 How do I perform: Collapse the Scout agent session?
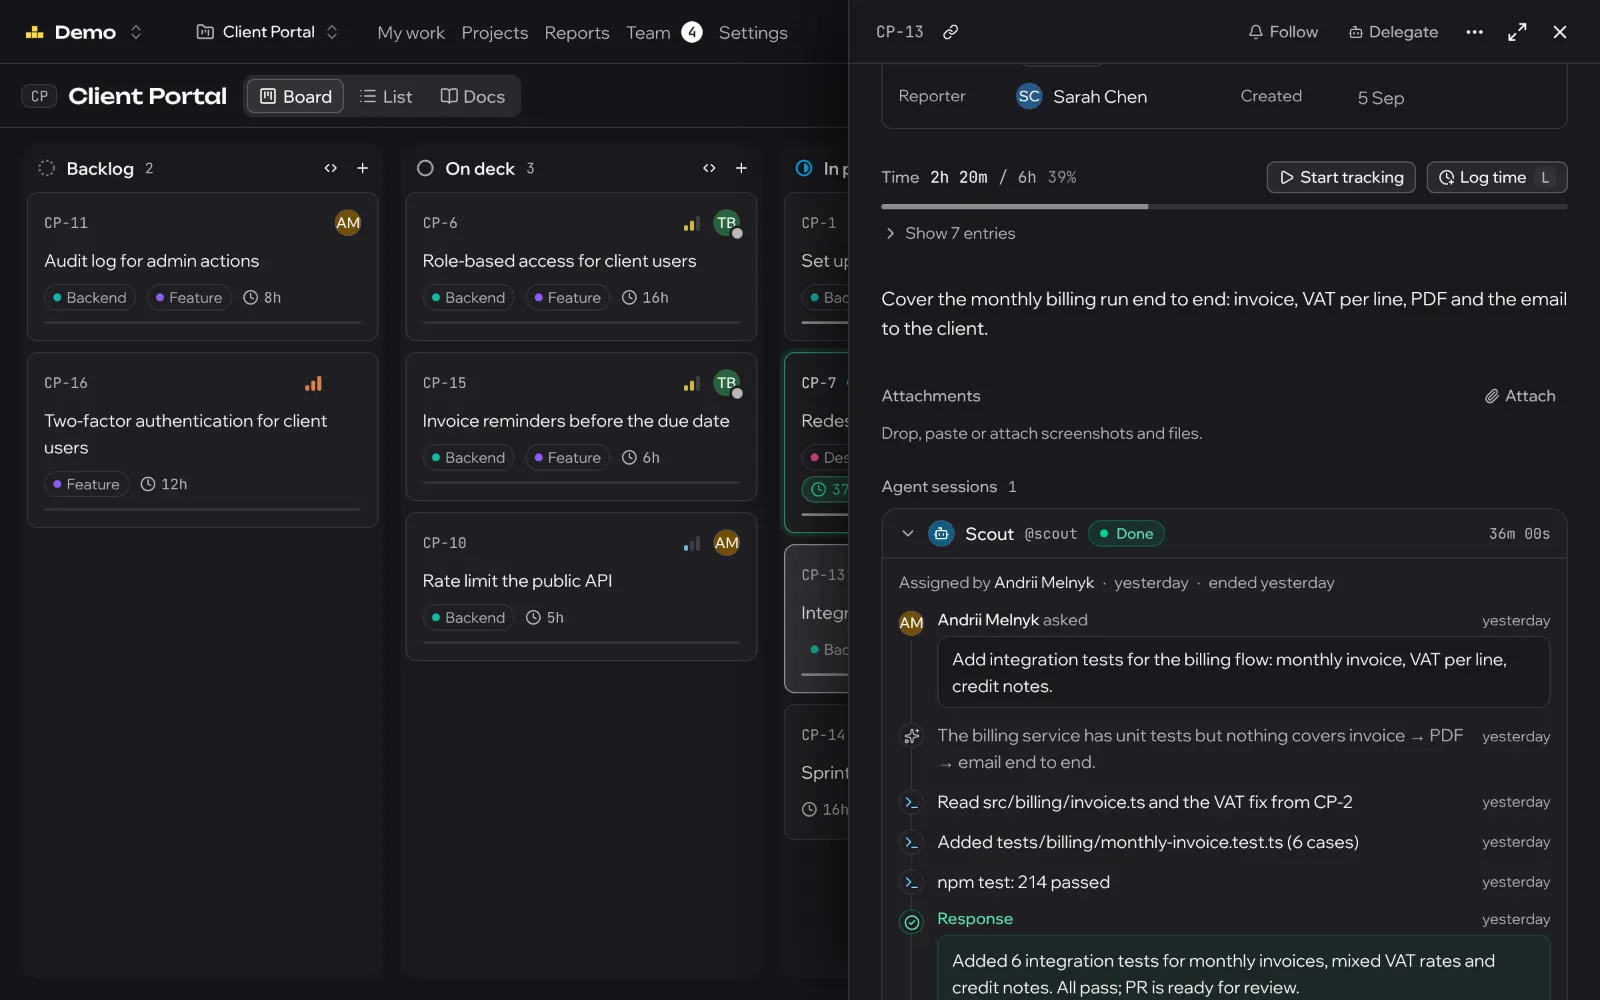(908, 534)
